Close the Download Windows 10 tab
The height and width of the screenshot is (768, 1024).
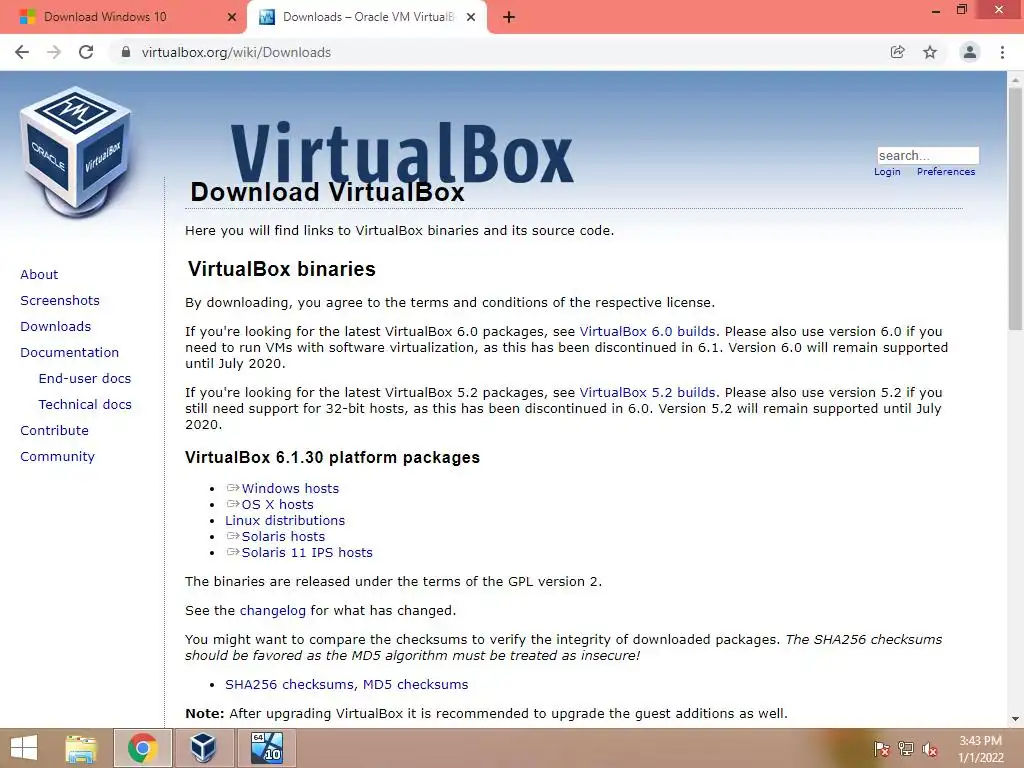(232, 17)
